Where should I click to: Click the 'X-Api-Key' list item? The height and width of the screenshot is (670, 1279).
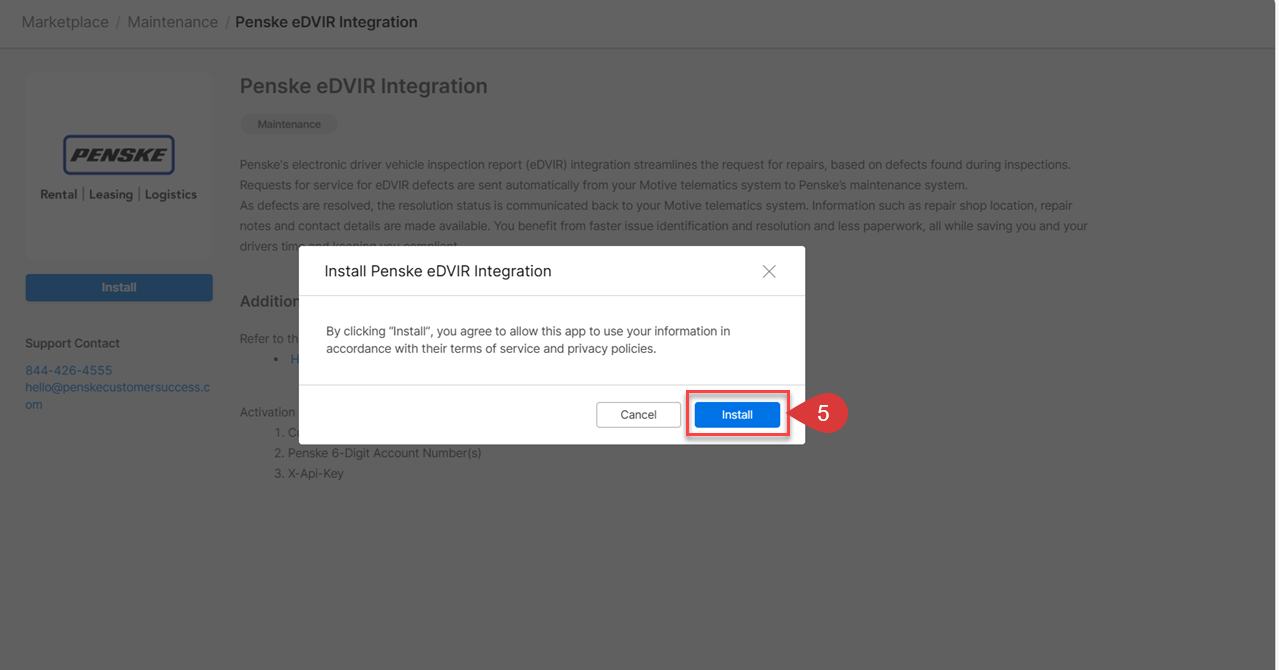[x=315, y=473]
